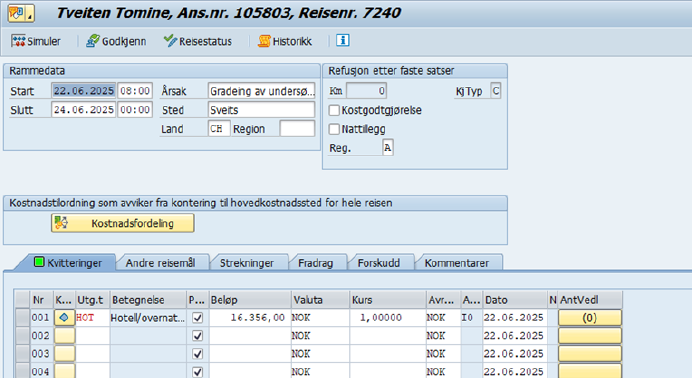The height and width of the screenshot is (378, 692).
Task: Click the AntVedl button in row 003
Action: 590,354
